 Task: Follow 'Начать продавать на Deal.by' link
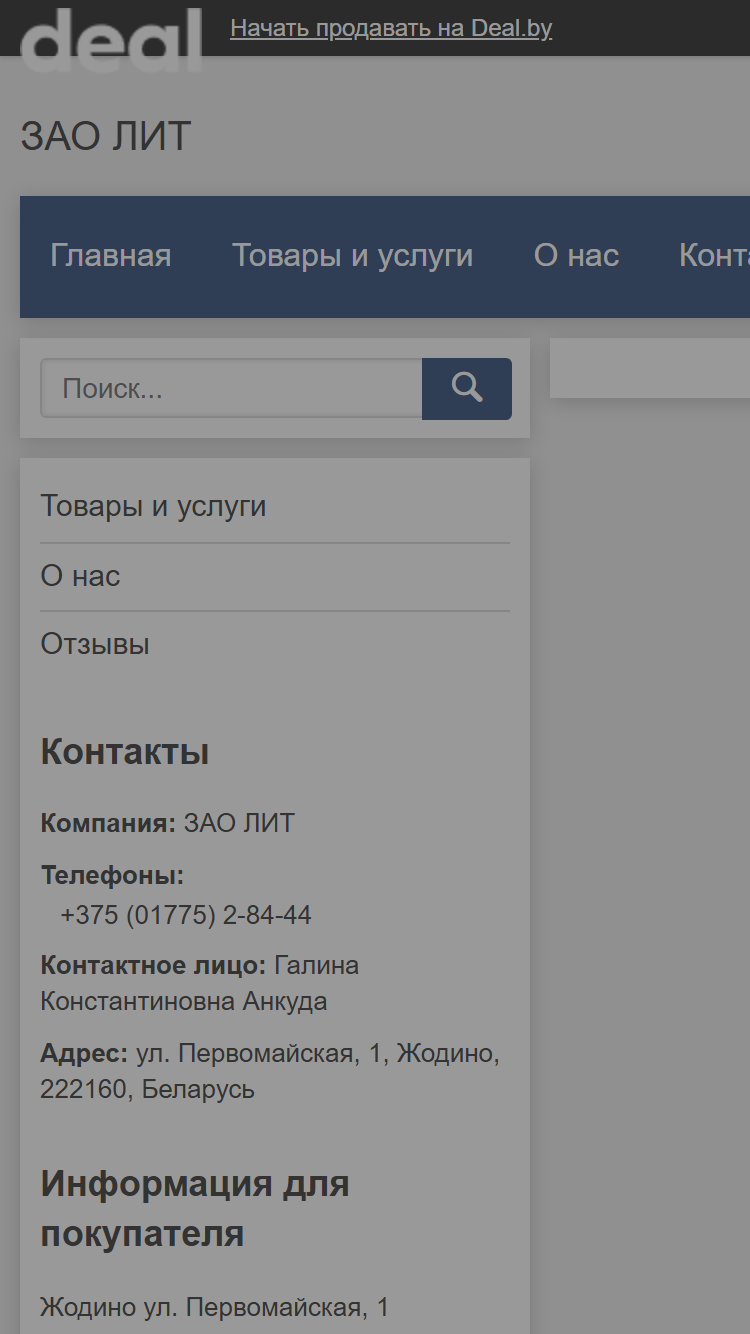[x=391, y=28]
